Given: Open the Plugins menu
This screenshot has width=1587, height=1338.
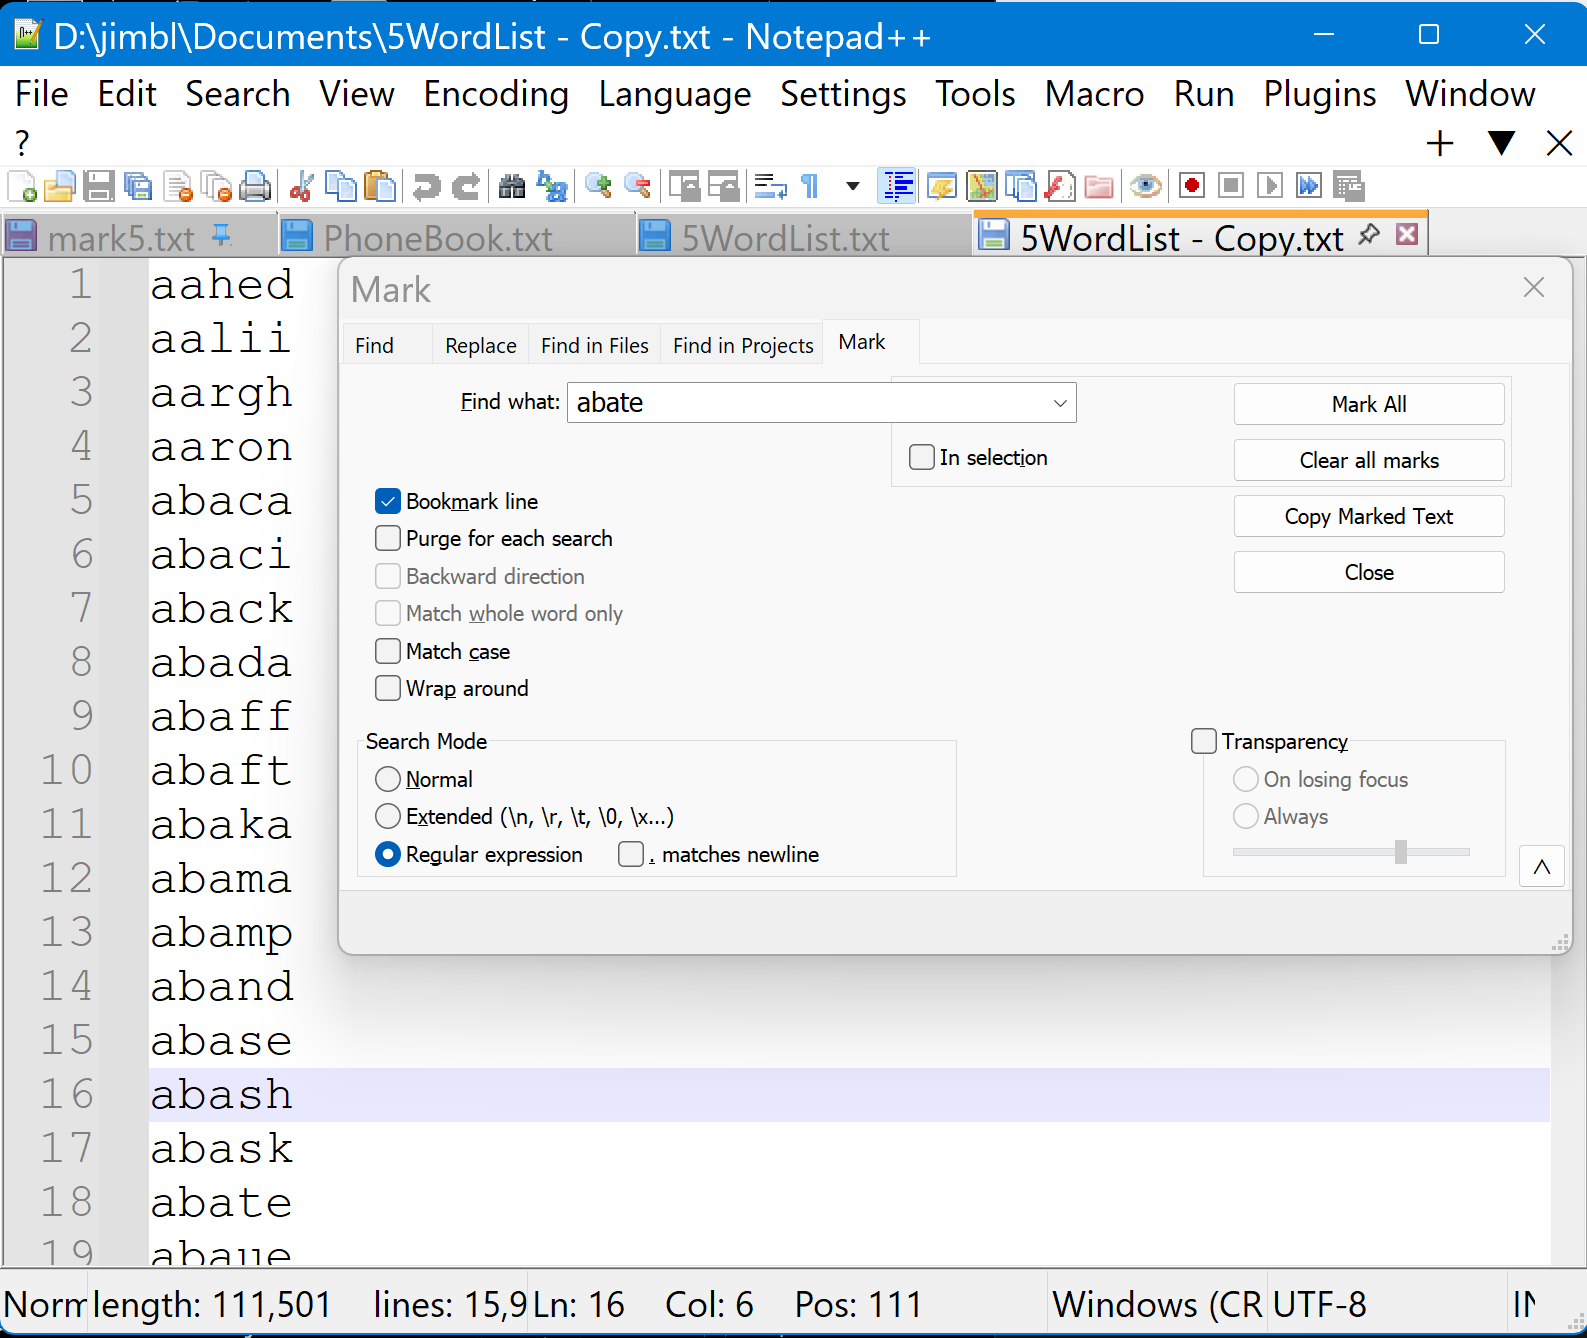Looking at the screenshot, I should [x=1319, y=94].
